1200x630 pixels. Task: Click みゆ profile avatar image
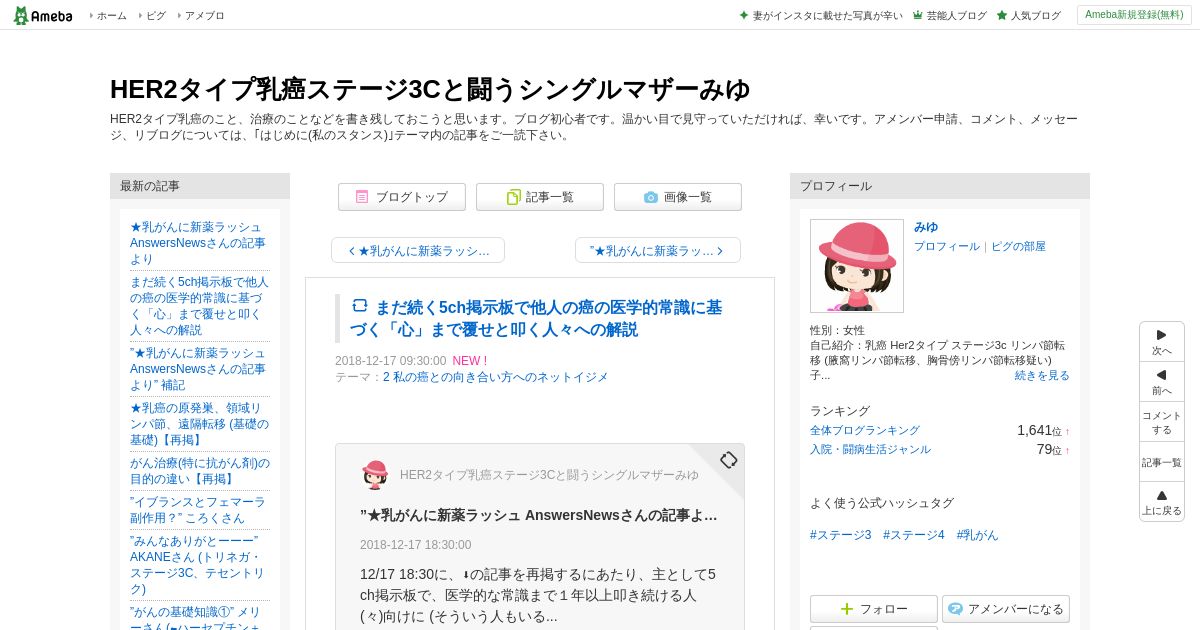click(857, 266)
